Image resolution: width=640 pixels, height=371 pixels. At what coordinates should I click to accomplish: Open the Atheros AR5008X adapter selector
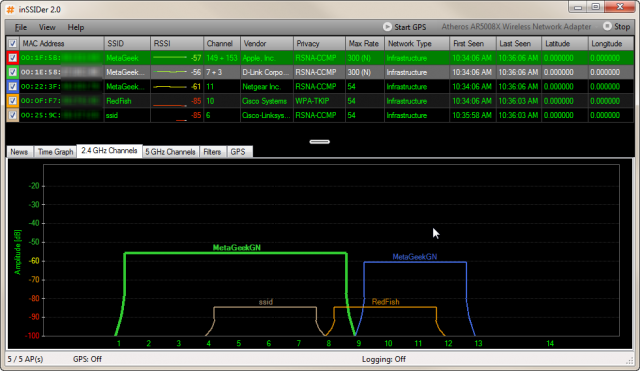(516, 27)
